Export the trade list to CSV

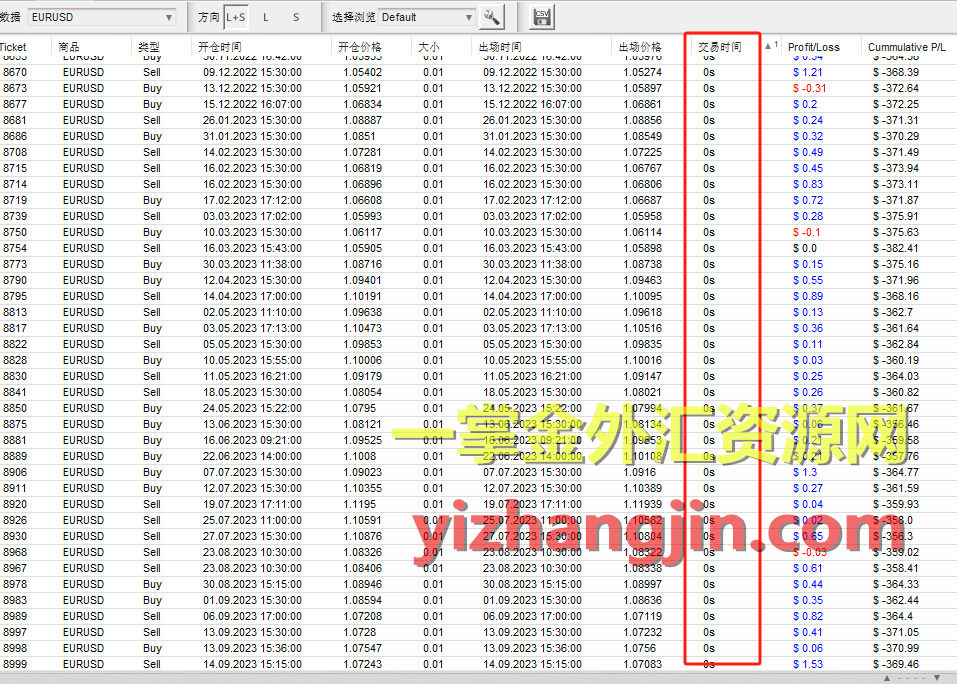pyautogui.click(x=541, y=17)
